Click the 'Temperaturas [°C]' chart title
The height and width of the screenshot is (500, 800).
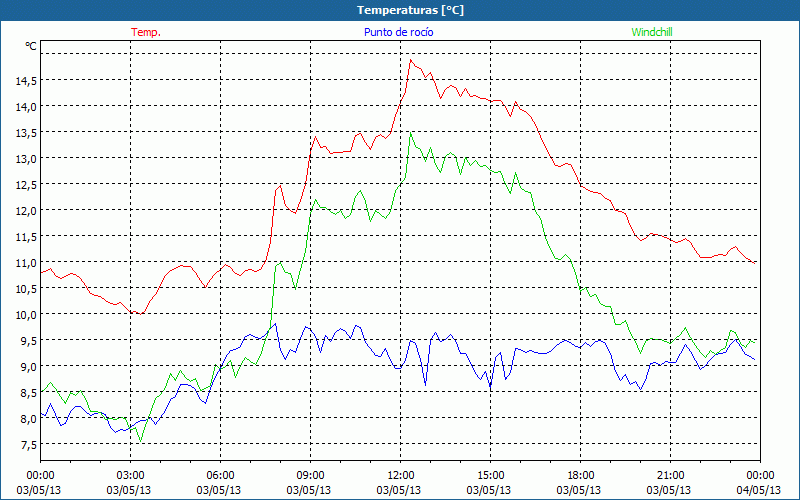click(x=410, y=10)
